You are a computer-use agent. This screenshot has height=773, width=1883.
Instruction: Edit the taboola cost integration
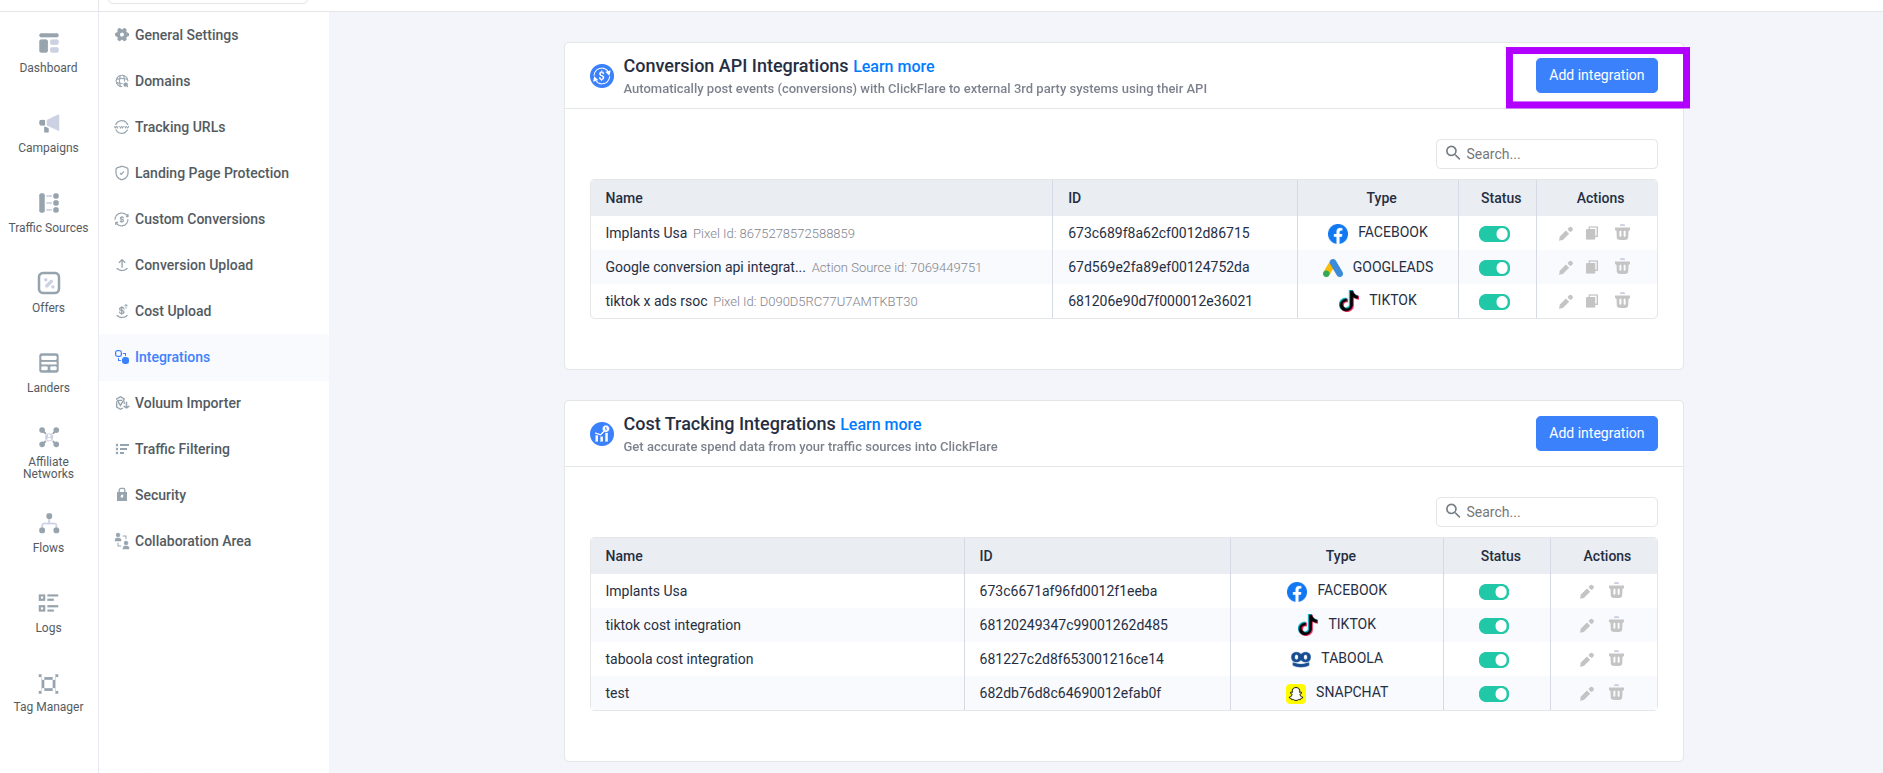(x=1586, y=659)
